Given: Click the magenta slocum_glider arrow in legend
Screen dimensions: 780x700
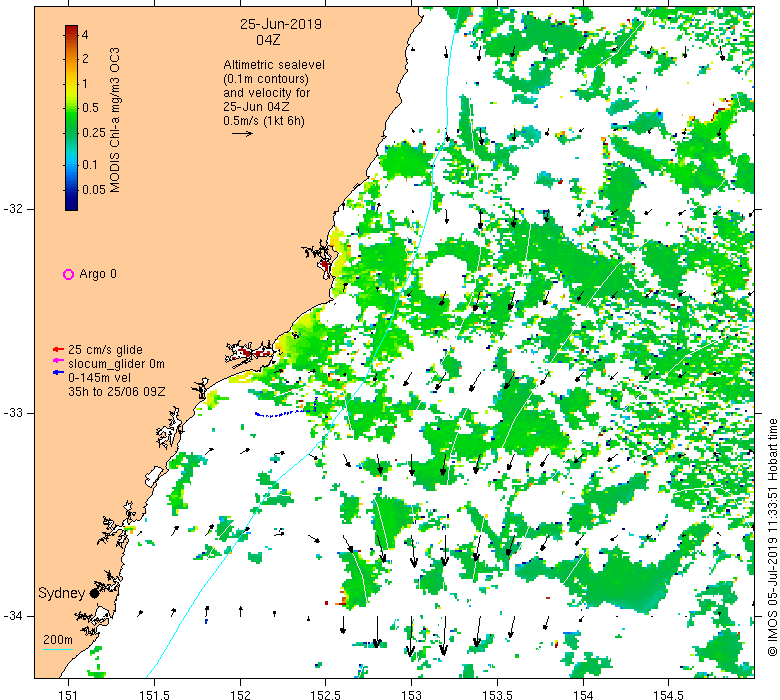Looking at the screenshot, I should pos(58,361).
